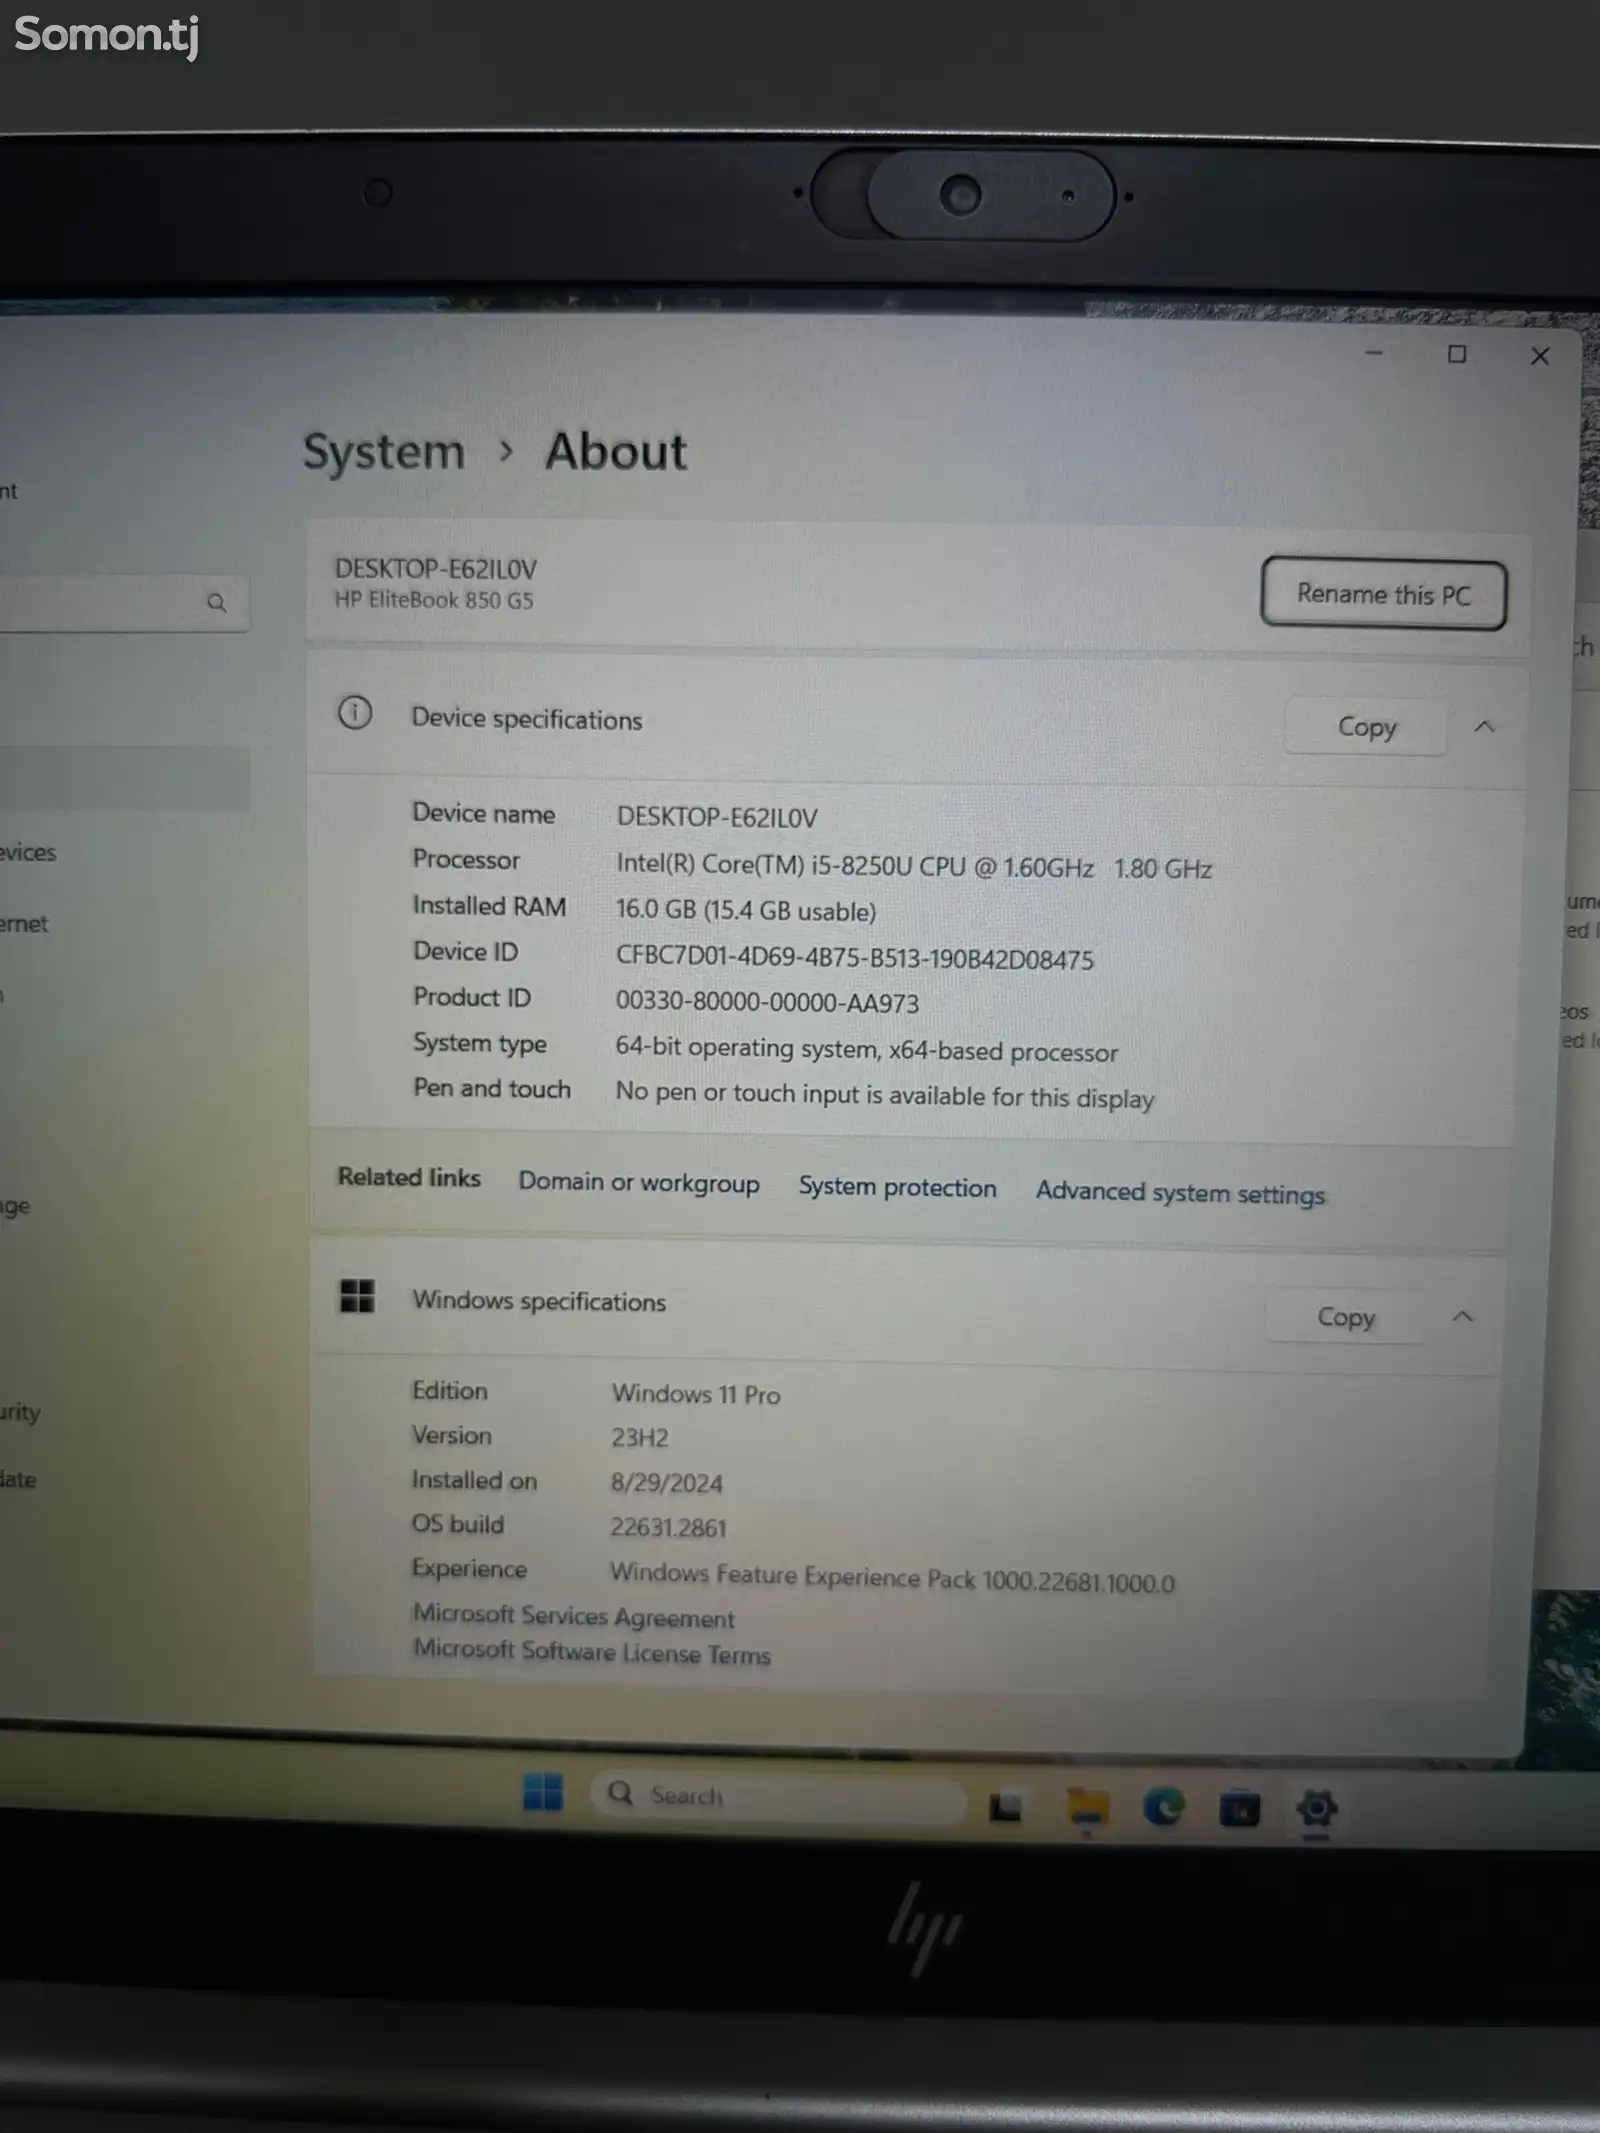The width and height of the screenshot is (1600, 2133).
Task: Collapse the Device specifications section
Action: coord(1484,727)
